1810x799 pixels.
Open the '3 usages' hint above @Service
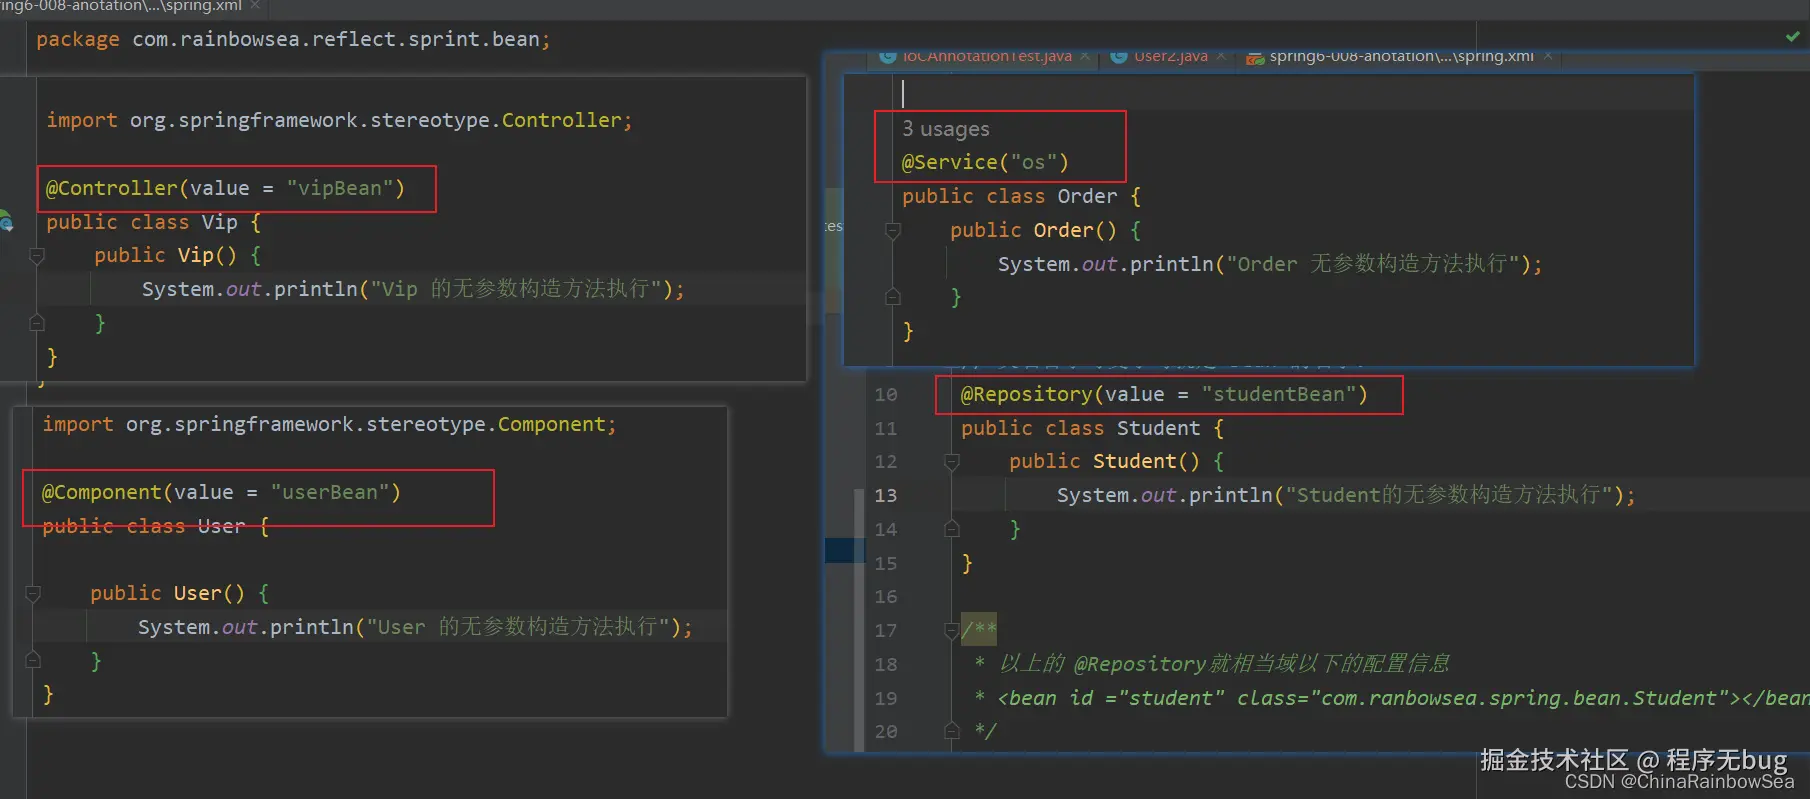pyautogui.click(x=945, y=129)
